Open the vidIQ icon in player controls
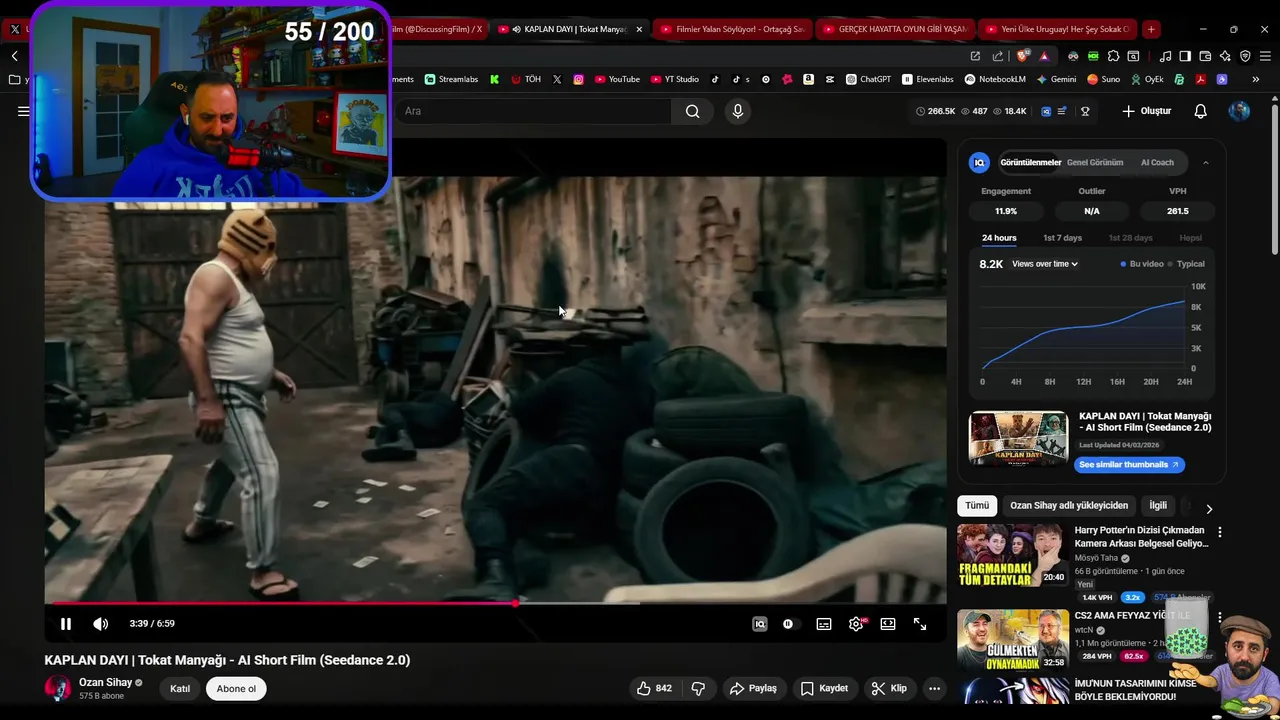This screenshot has height=720, width=1280. 760,624
